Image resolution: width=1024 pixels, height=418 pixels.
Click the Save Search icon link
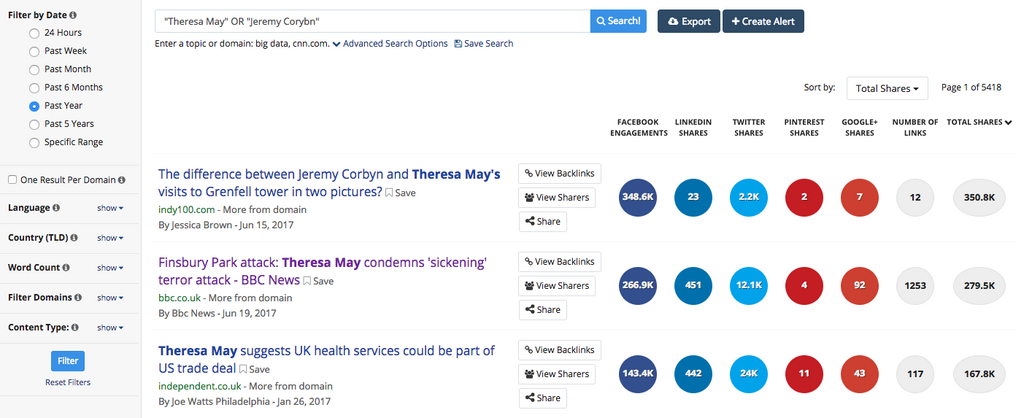[458, 44]
